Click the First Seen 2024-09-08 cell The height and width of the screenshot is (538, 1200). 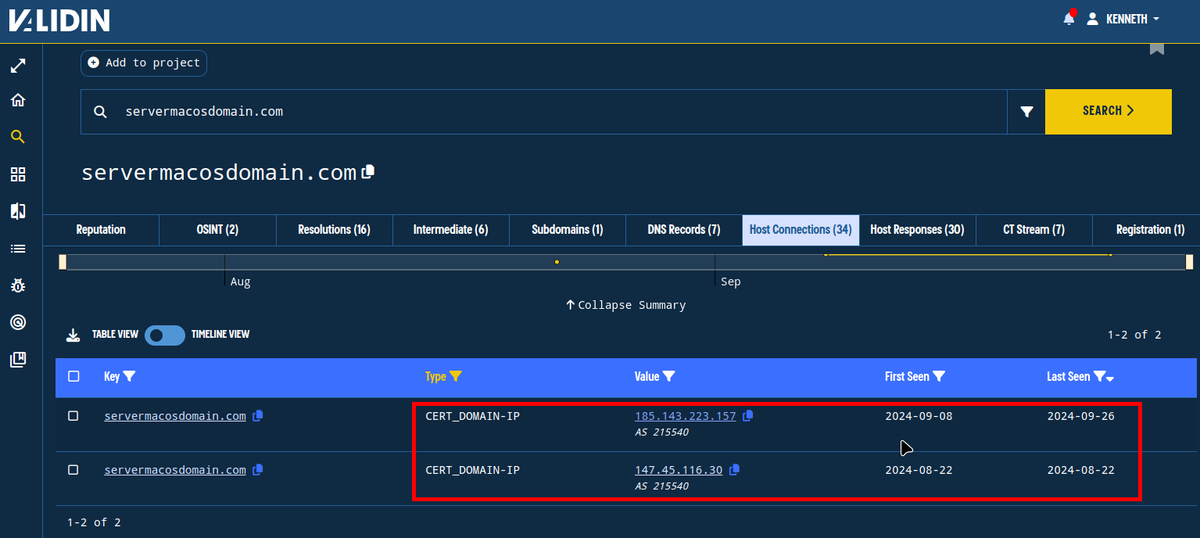coord(919,416)
